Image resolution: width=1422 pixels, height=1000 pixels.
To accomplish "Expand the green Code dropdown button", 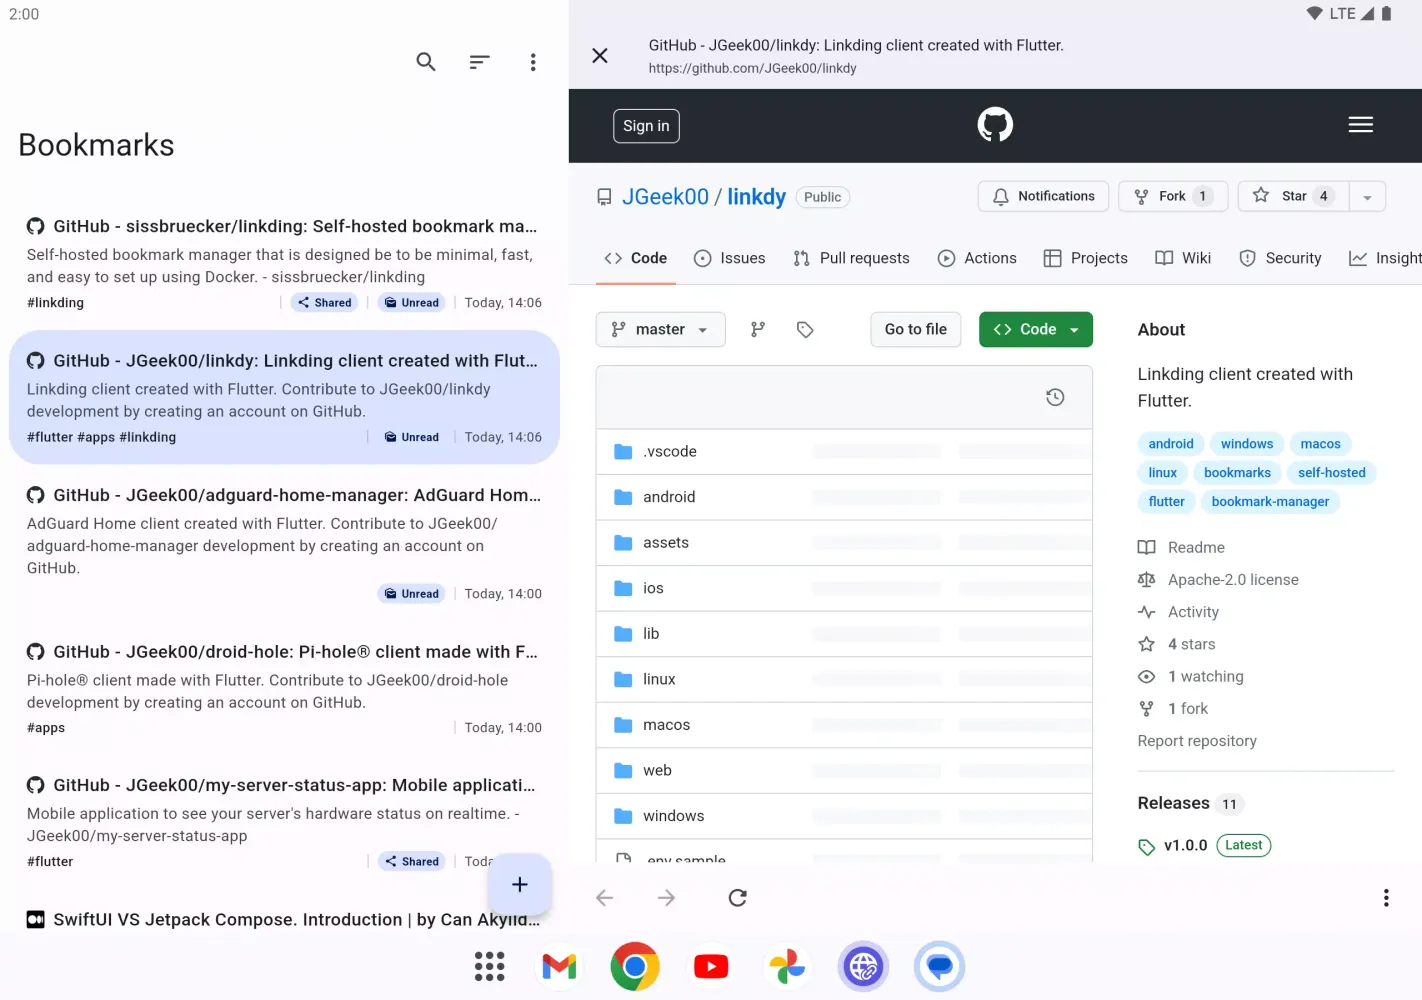I will point(1036,329).
